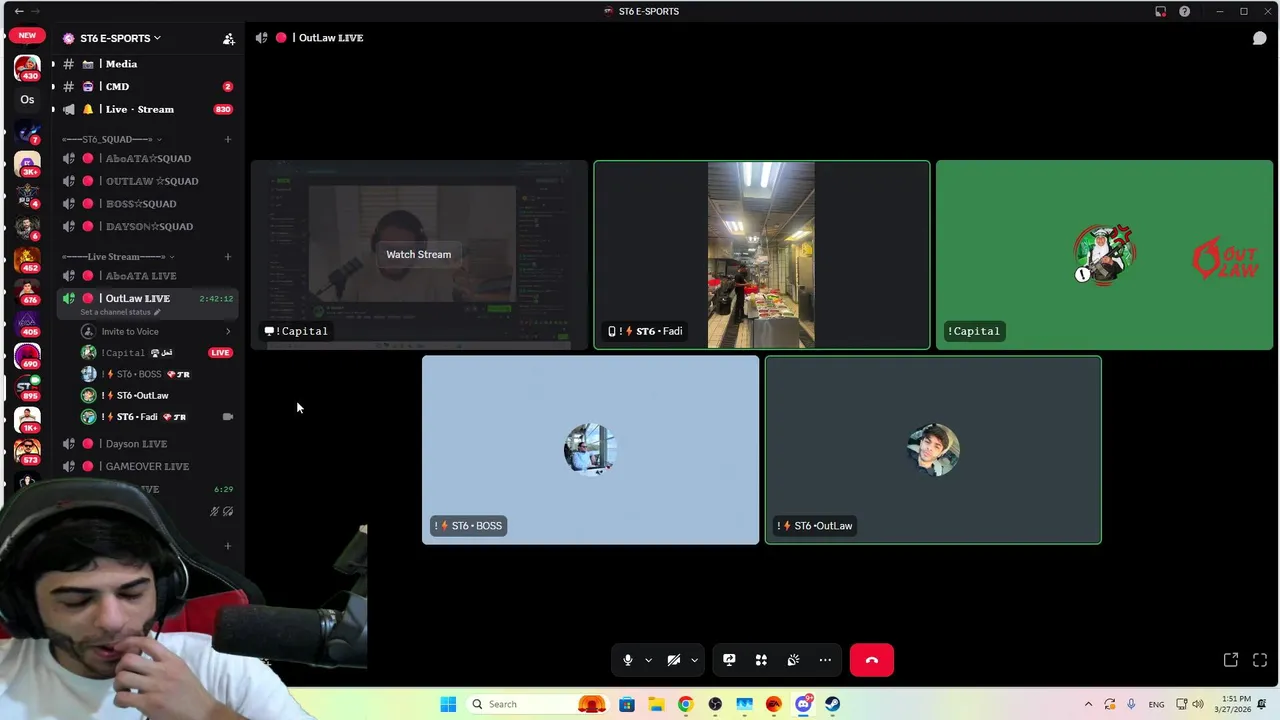Viewport: 1280px width, 720px height.
Task: Select !Capital user in voice list
Action: [x=156, y=353]
